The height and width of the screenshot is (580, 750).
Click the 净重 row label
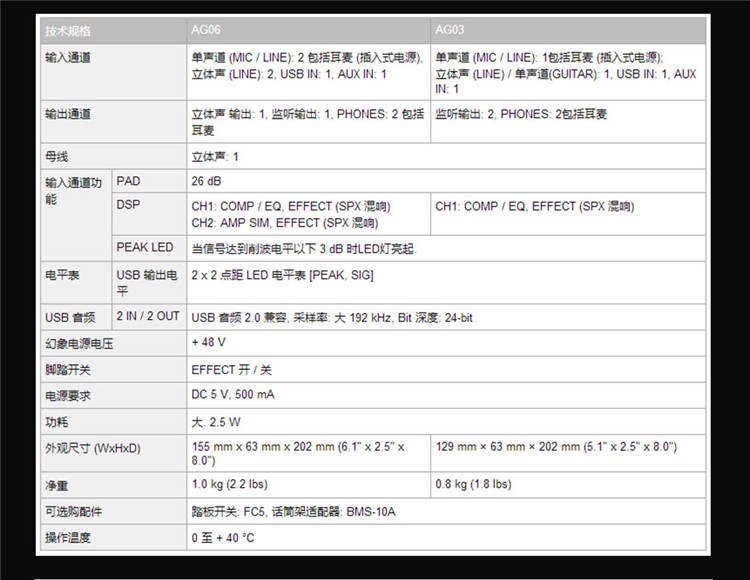tap(56, 486)
